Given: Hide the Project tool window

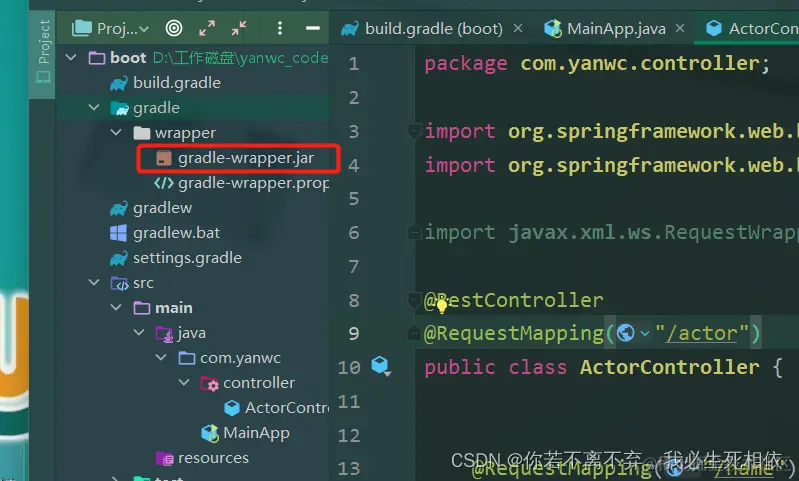Looking at the screenshot, I should click(313, 28).
